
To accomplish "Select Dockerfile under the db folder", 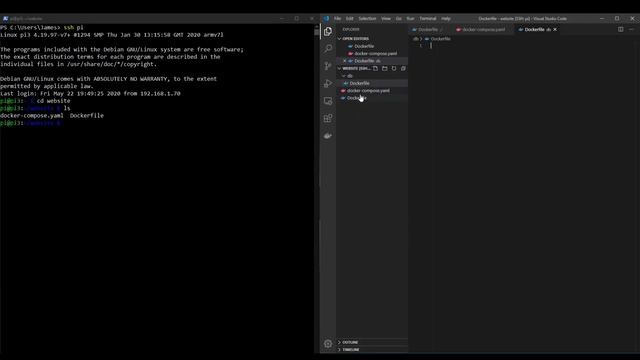I will (x=359, y=83).
